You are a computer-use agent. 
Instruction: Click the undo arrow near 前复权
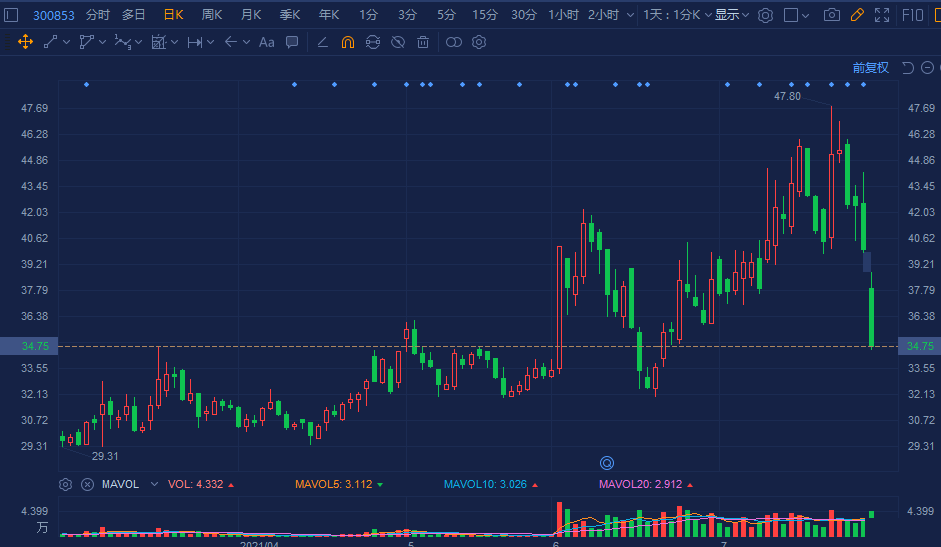pyautogui.click(x=908, y=68)
